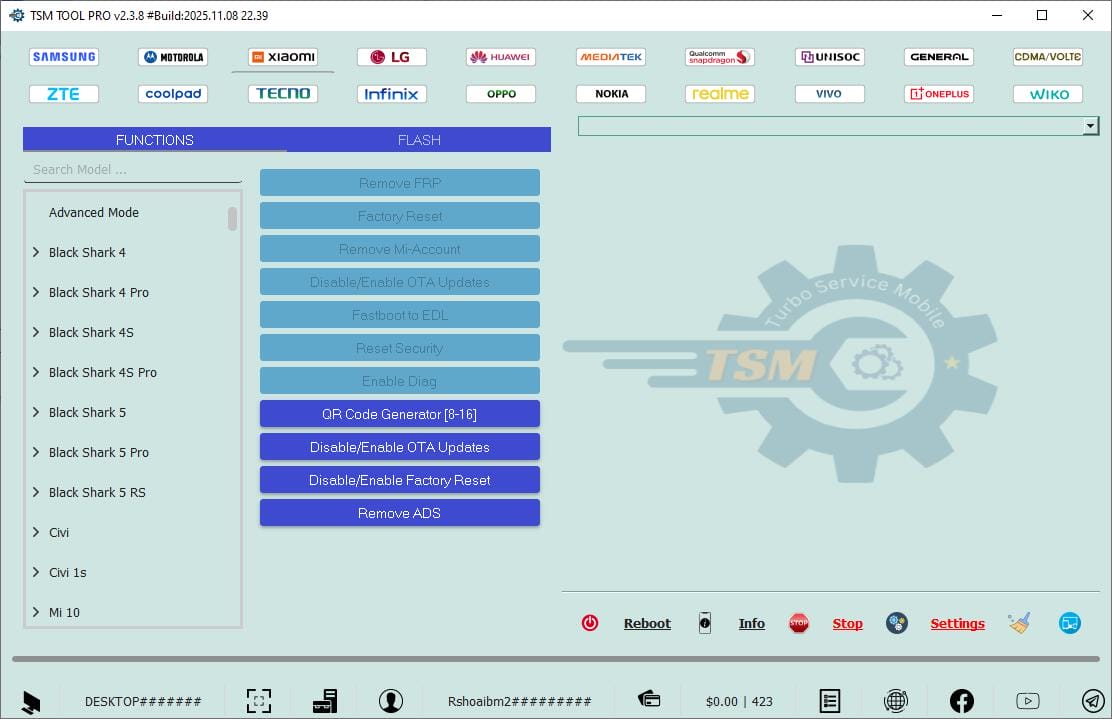Open device details via the phone info icon
1112x719 pixels.
coord(705,622)
